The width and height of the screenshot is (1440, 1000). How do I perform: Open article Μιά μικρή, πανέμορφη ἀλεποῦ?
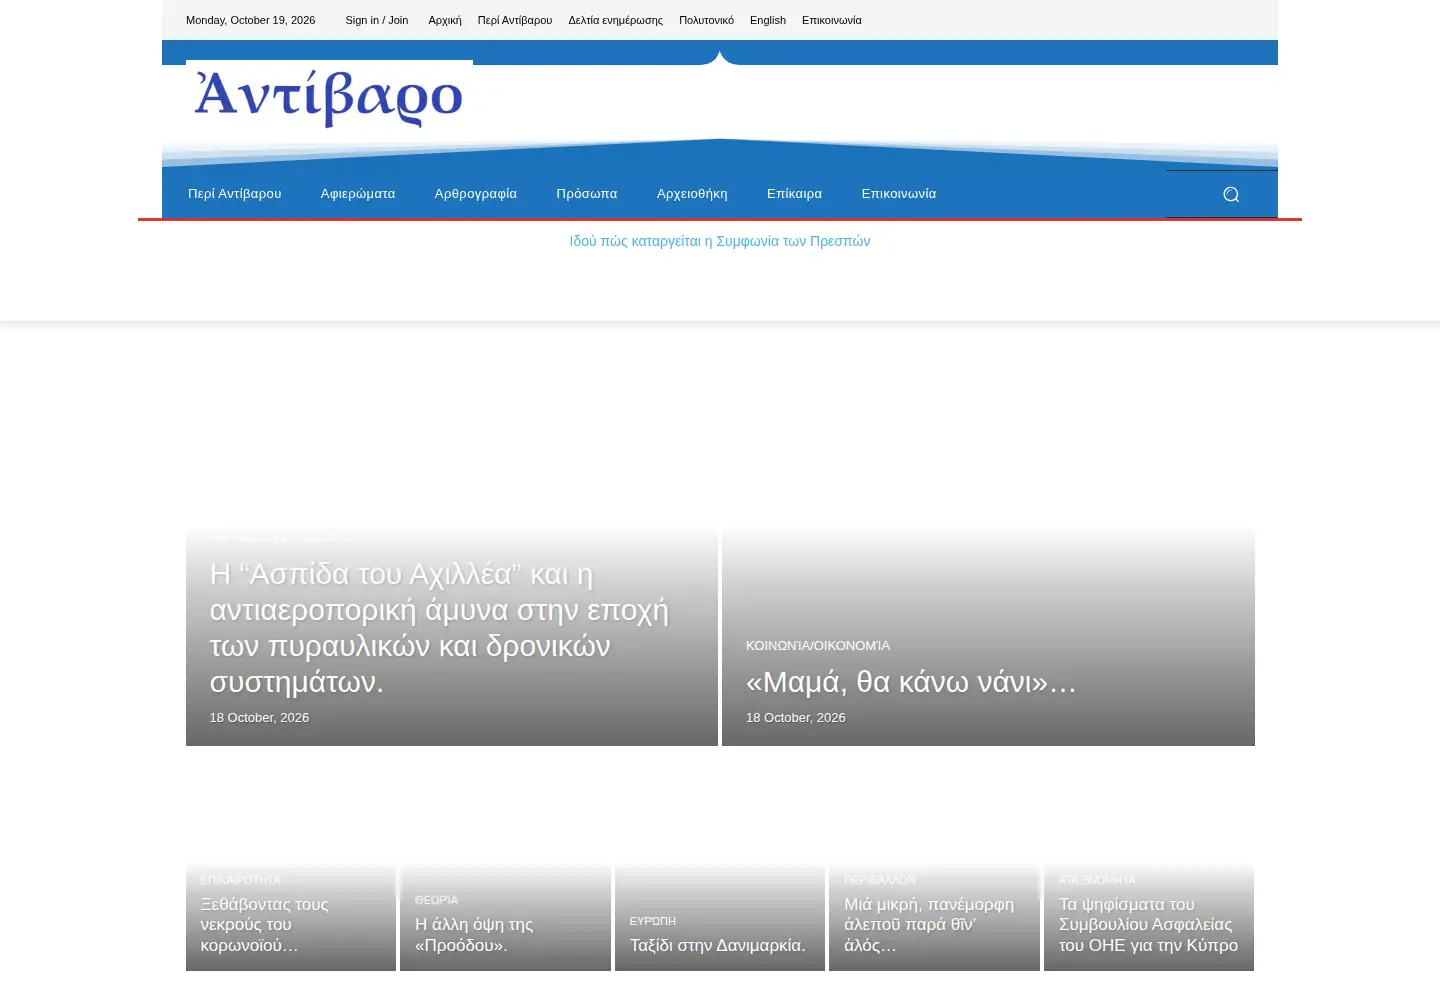point(929,925)
